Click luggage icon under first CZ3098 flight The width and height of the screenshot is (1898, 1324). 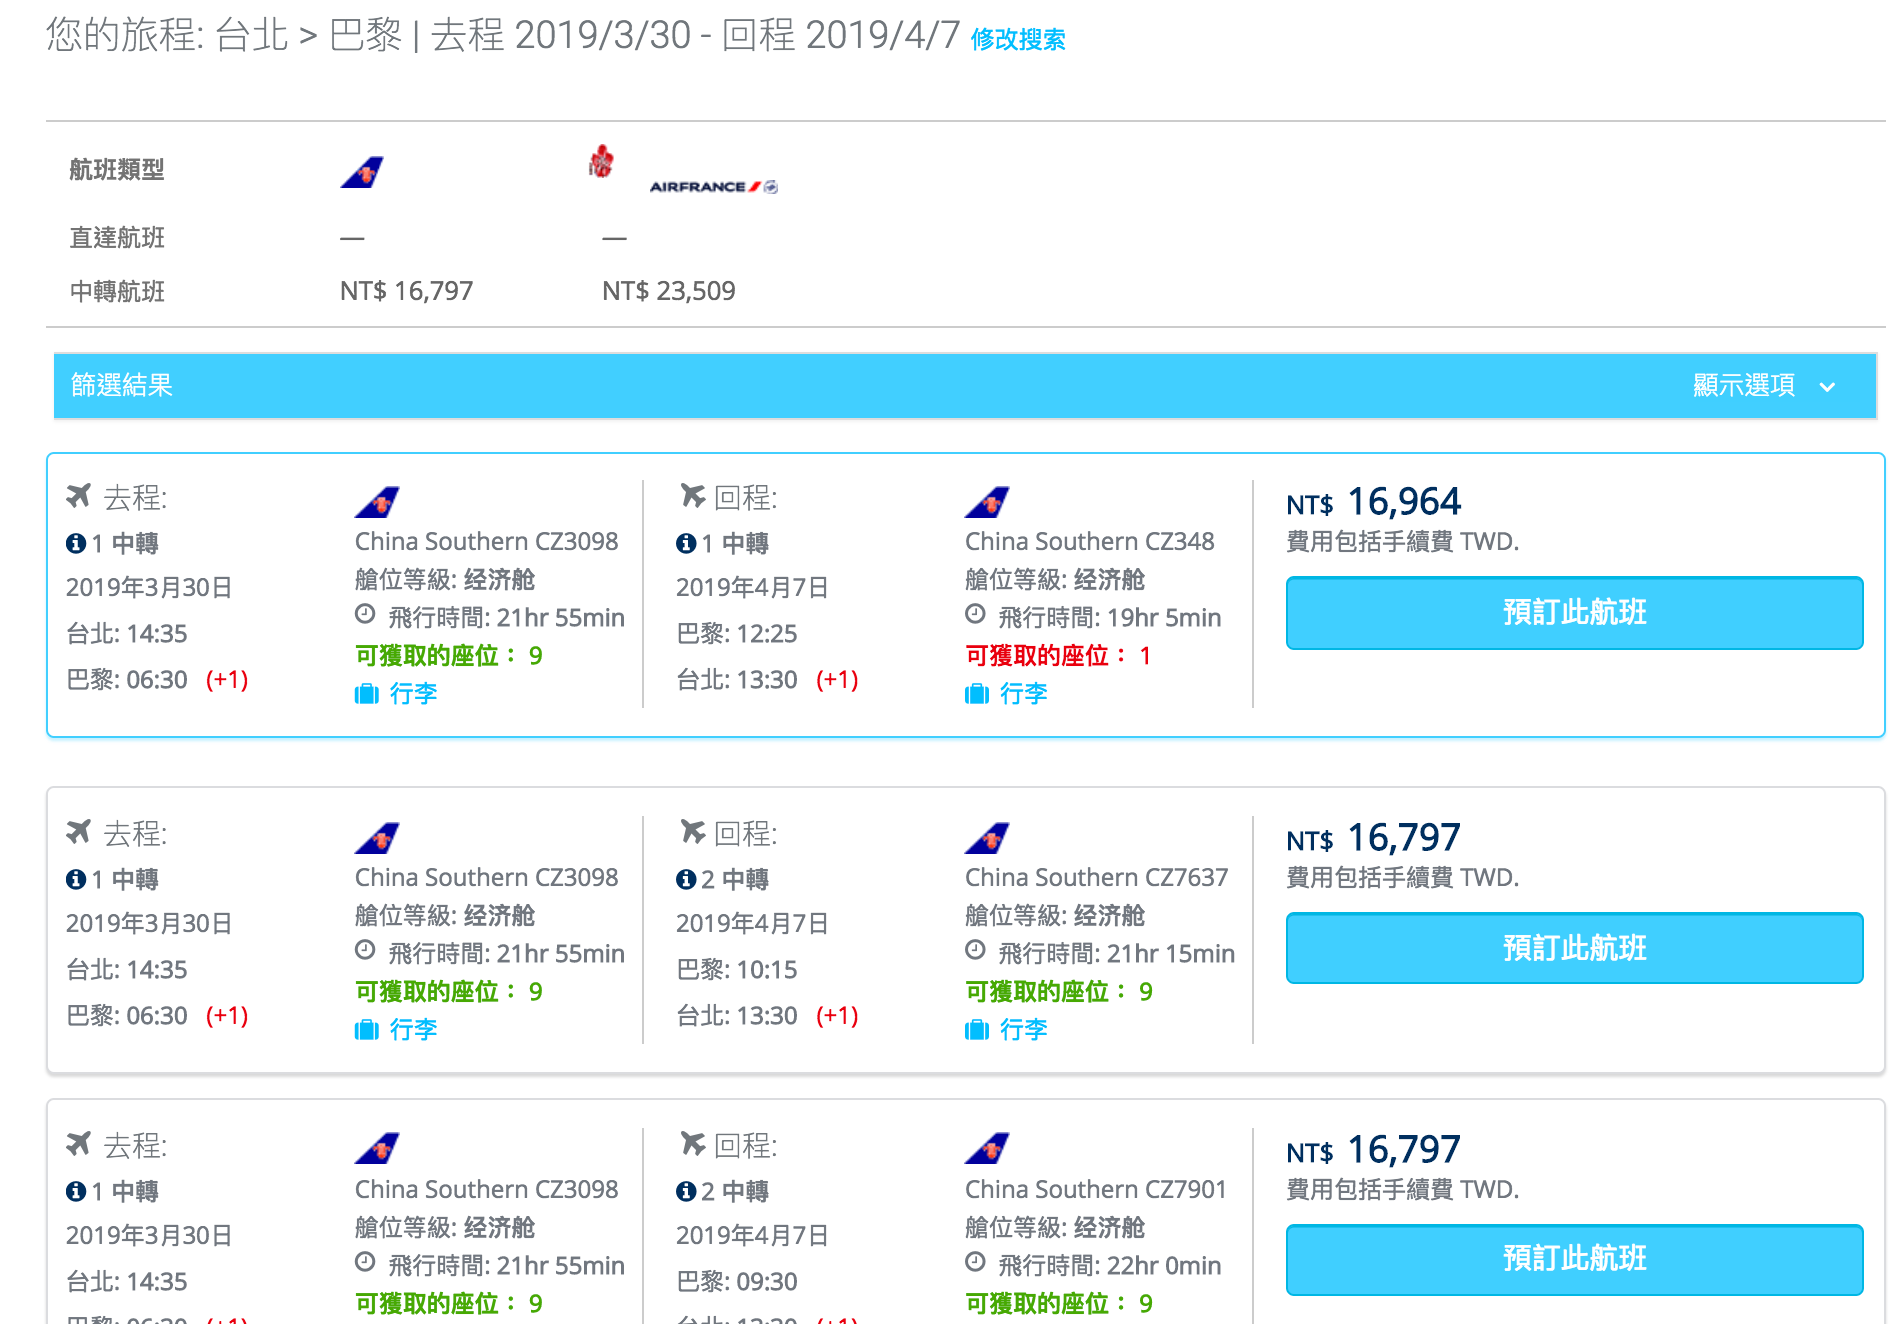coord(366,694)
